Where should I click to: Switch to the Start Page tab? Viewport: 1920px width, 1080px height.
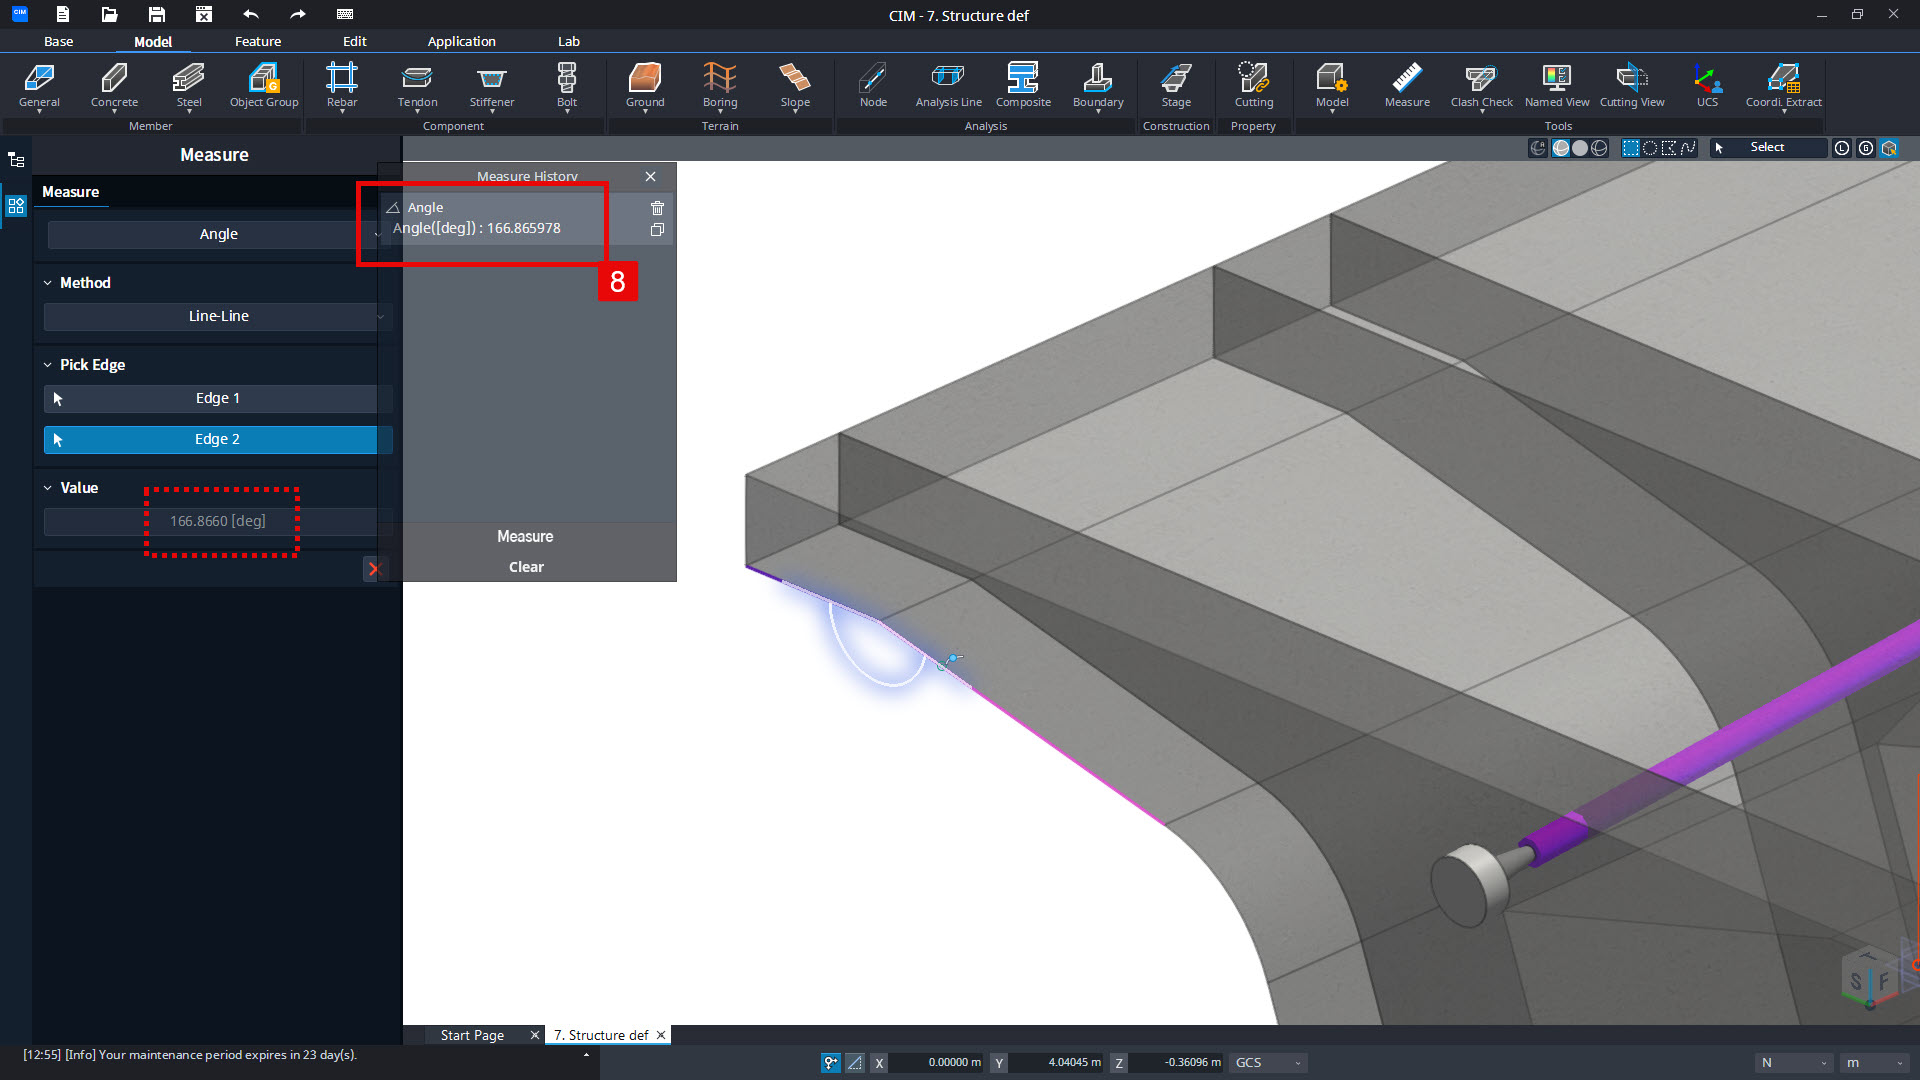click(472, 1035)
